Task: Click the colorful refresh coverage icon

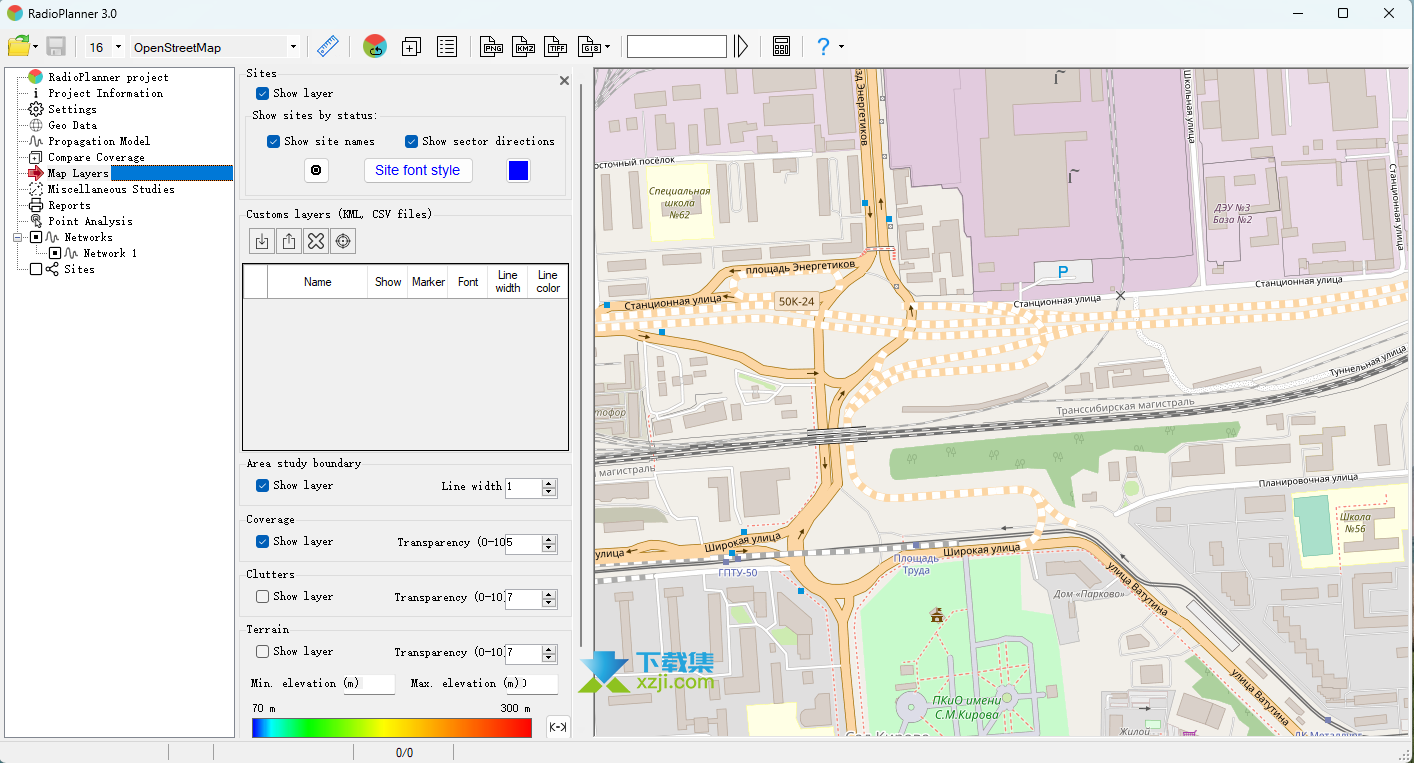Action: point(375,46)
